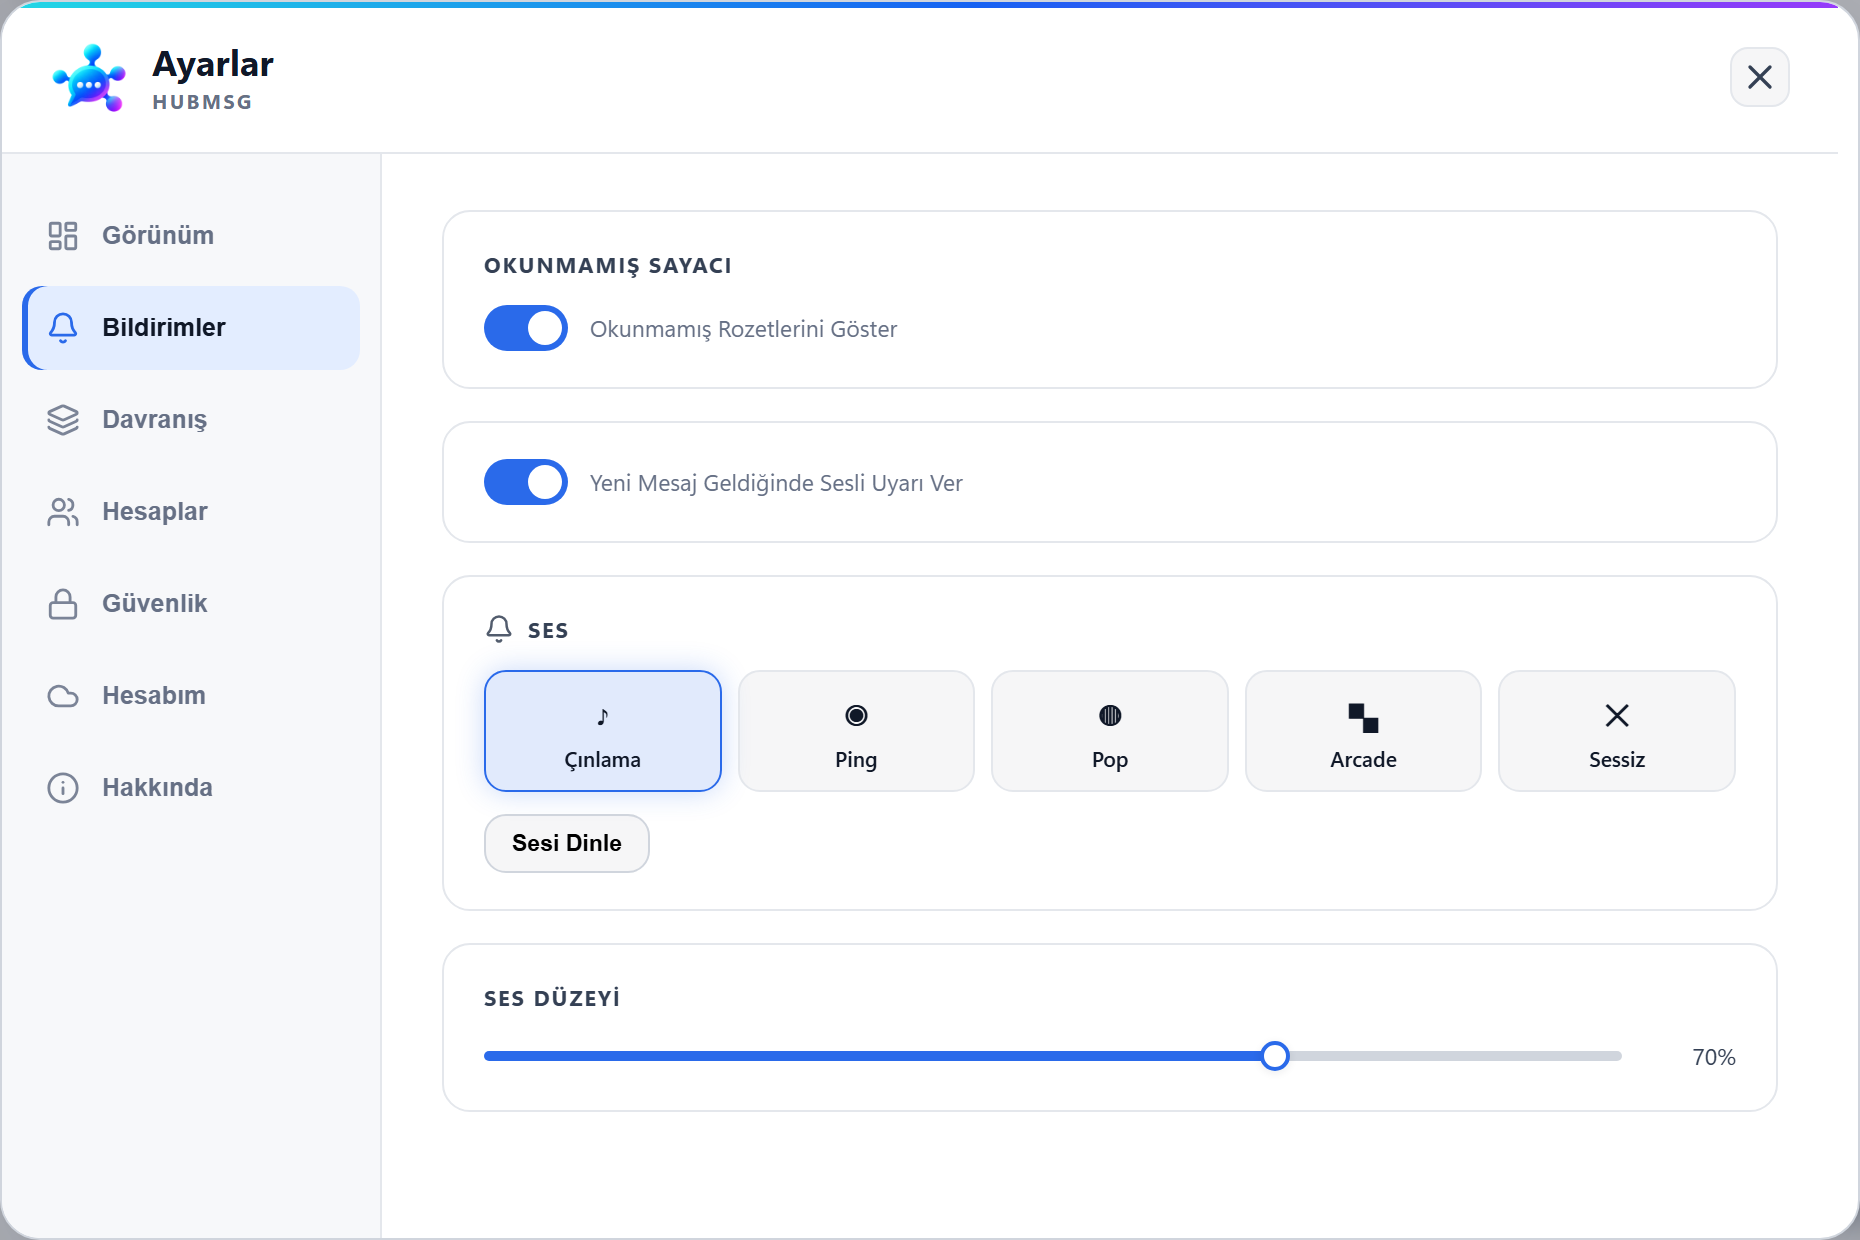Screen dimensions: 1860x1240
Task: Select the Çınlama sound option
Action: coord(603,731)
